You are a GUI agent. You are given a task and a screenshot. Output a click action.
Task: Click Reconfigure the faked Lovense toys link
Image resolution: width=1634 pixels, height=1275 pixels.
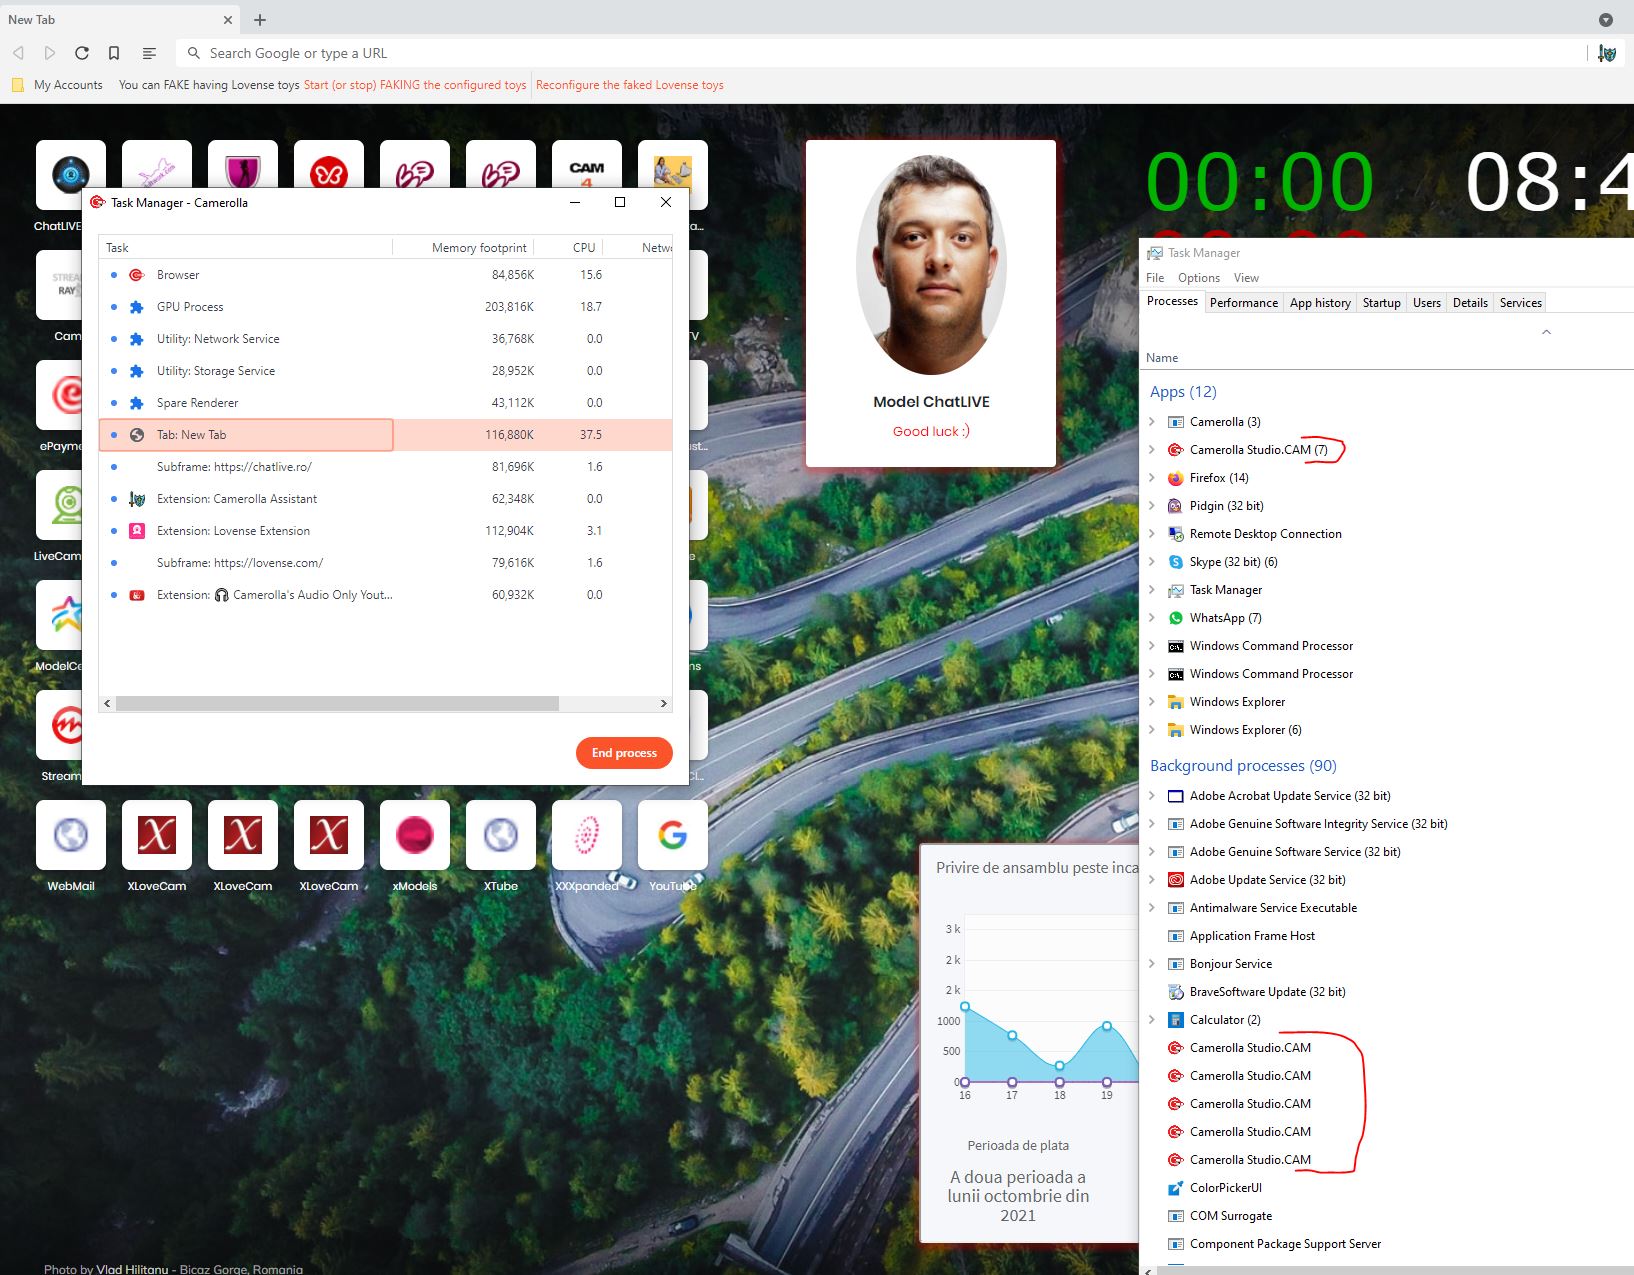630,85
